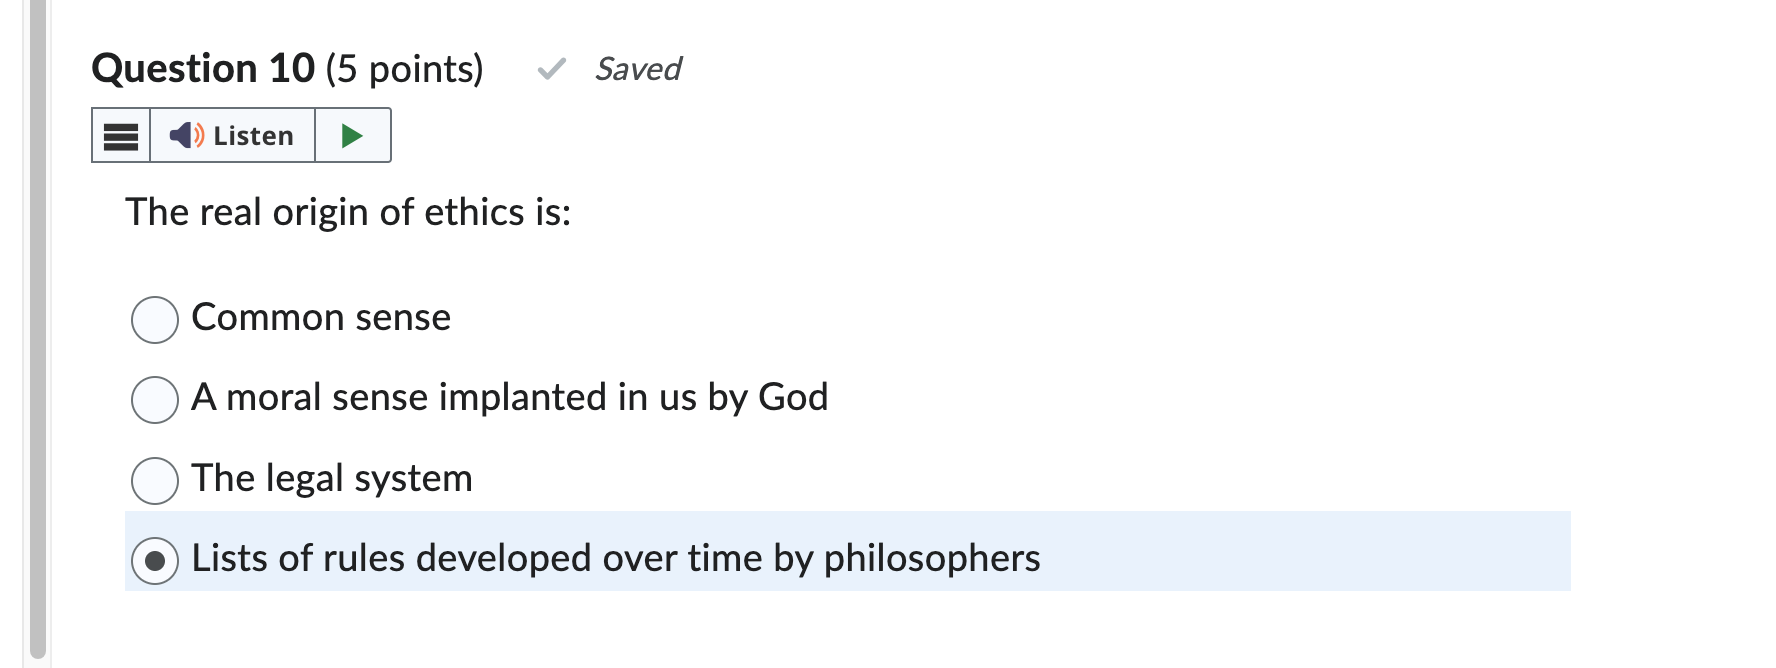1776x668 pixels.
Task: Click the Saved confirmation indicator
Action: (638, 69)
